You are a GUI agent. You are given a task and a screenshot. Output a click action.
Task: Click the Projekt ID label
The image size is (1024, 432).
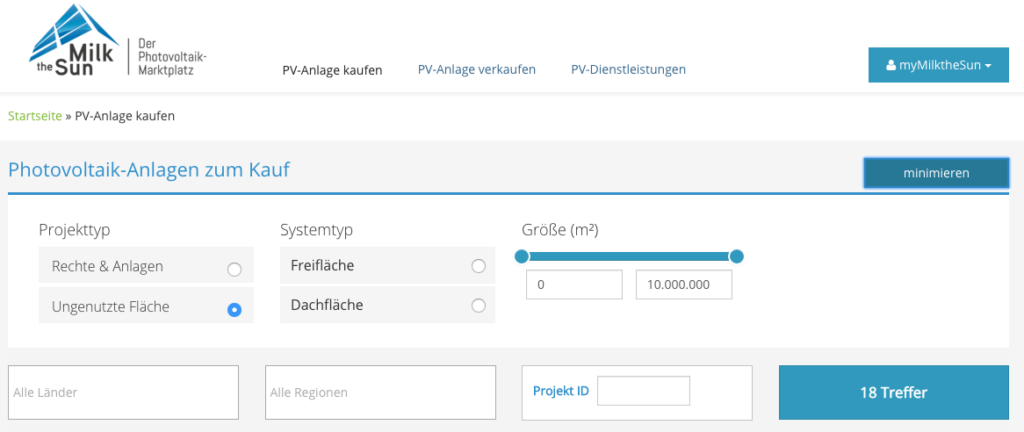pos(561,391)
